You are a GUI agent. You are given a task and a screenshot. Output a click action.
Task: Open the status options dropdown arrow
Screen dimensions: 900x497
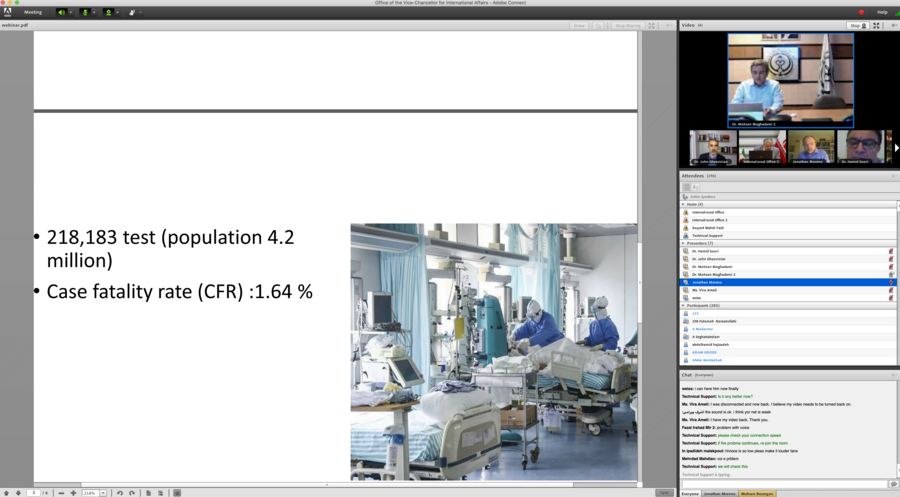pos(141,12)
